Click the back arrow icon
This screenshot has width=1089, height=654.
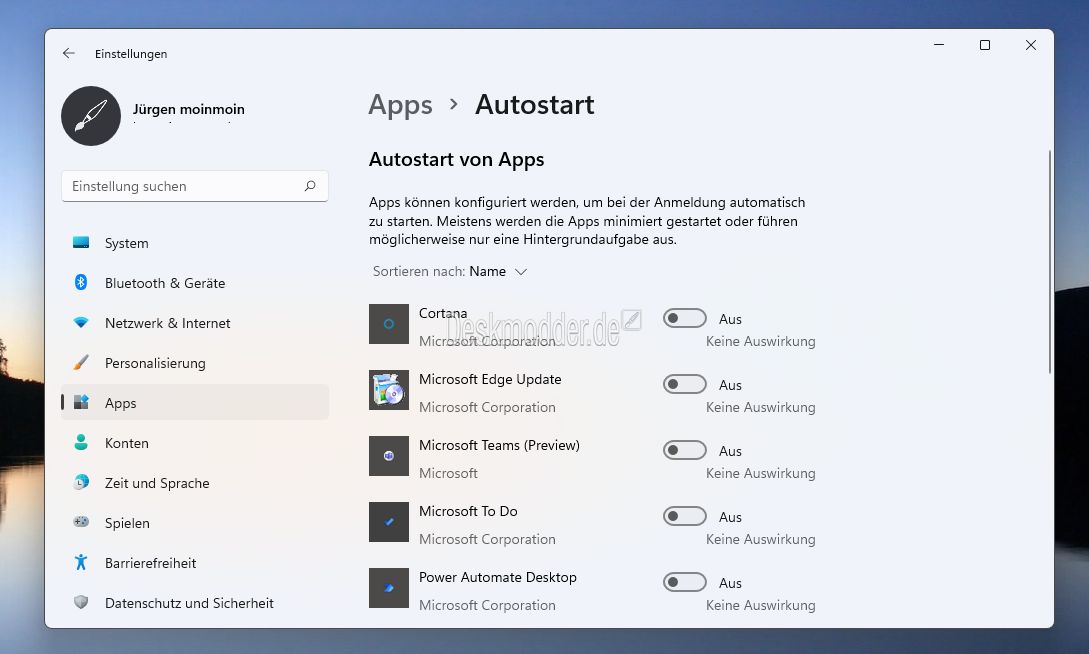(68, 53)
